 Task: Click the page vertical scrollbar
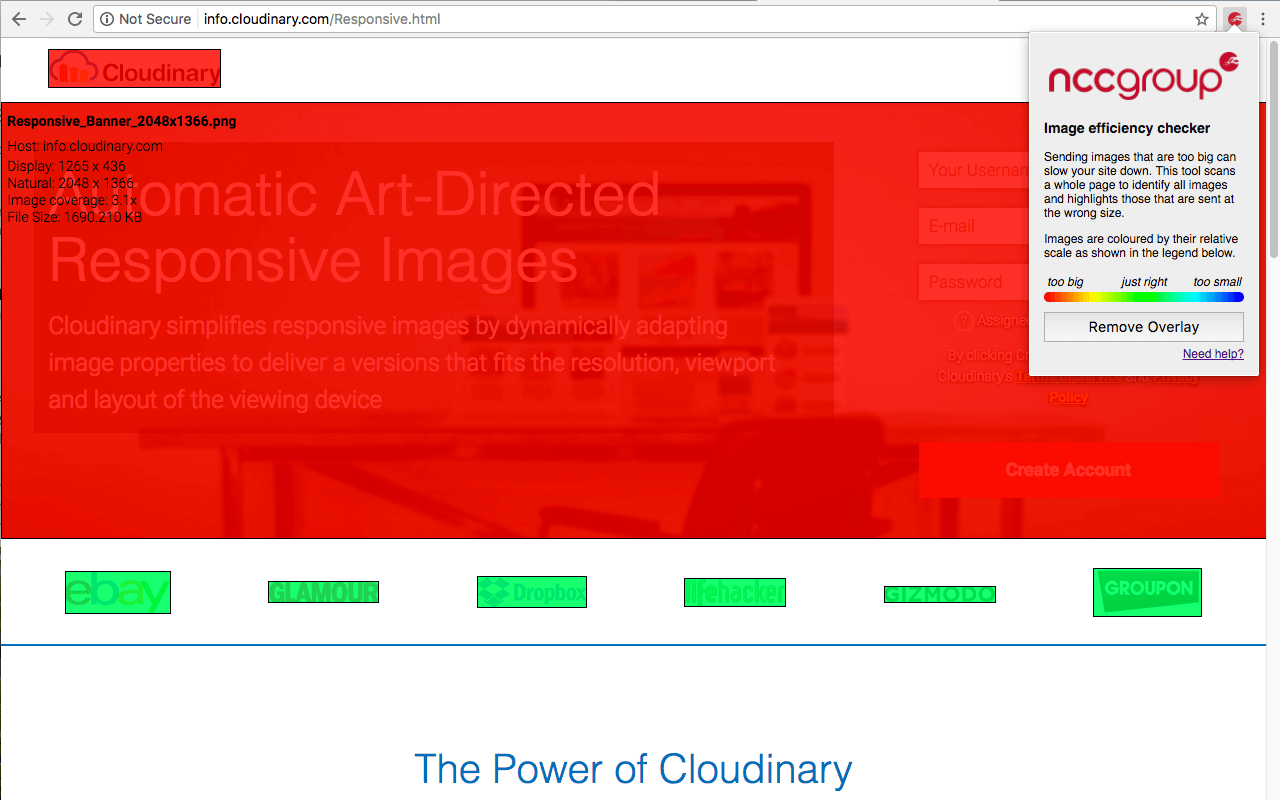click(1273, 150)
